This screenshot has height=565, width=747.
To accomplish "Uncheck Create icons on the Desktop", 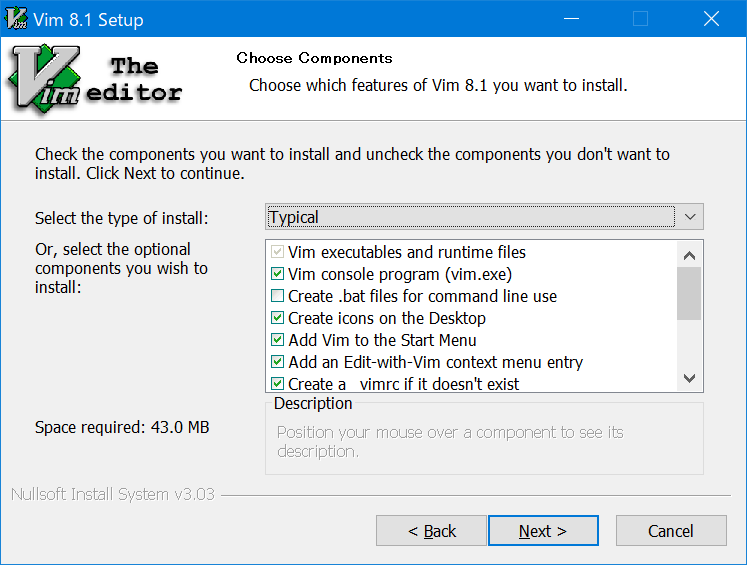I will [277, 318].
